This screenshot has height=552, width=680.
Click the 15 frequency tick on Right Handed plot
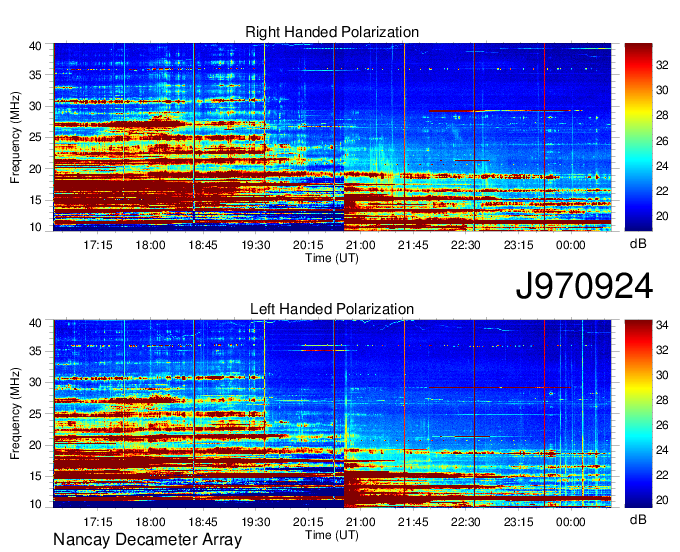35,200
